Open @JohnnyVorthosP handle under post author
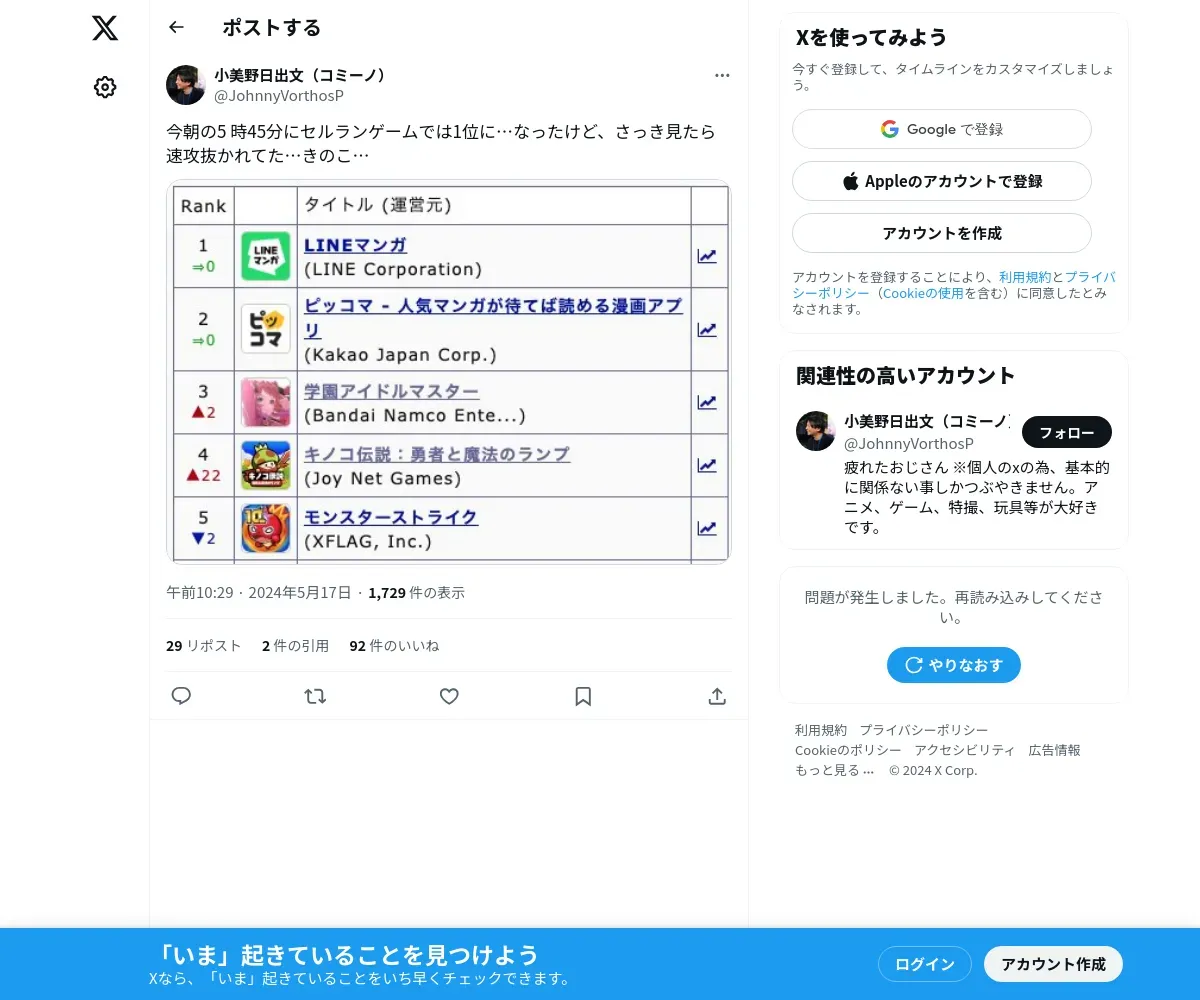 pyautogui.click(x=279, y=96)
